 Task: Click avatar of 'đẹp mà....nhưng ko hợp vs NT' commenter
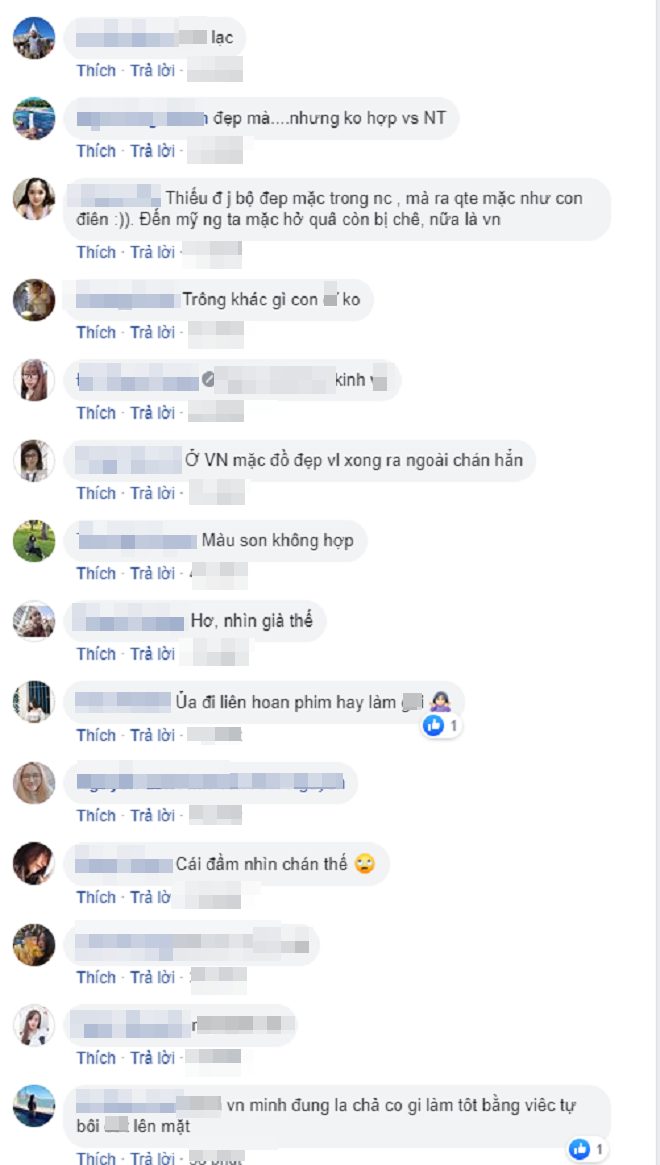tap(34, 118)
